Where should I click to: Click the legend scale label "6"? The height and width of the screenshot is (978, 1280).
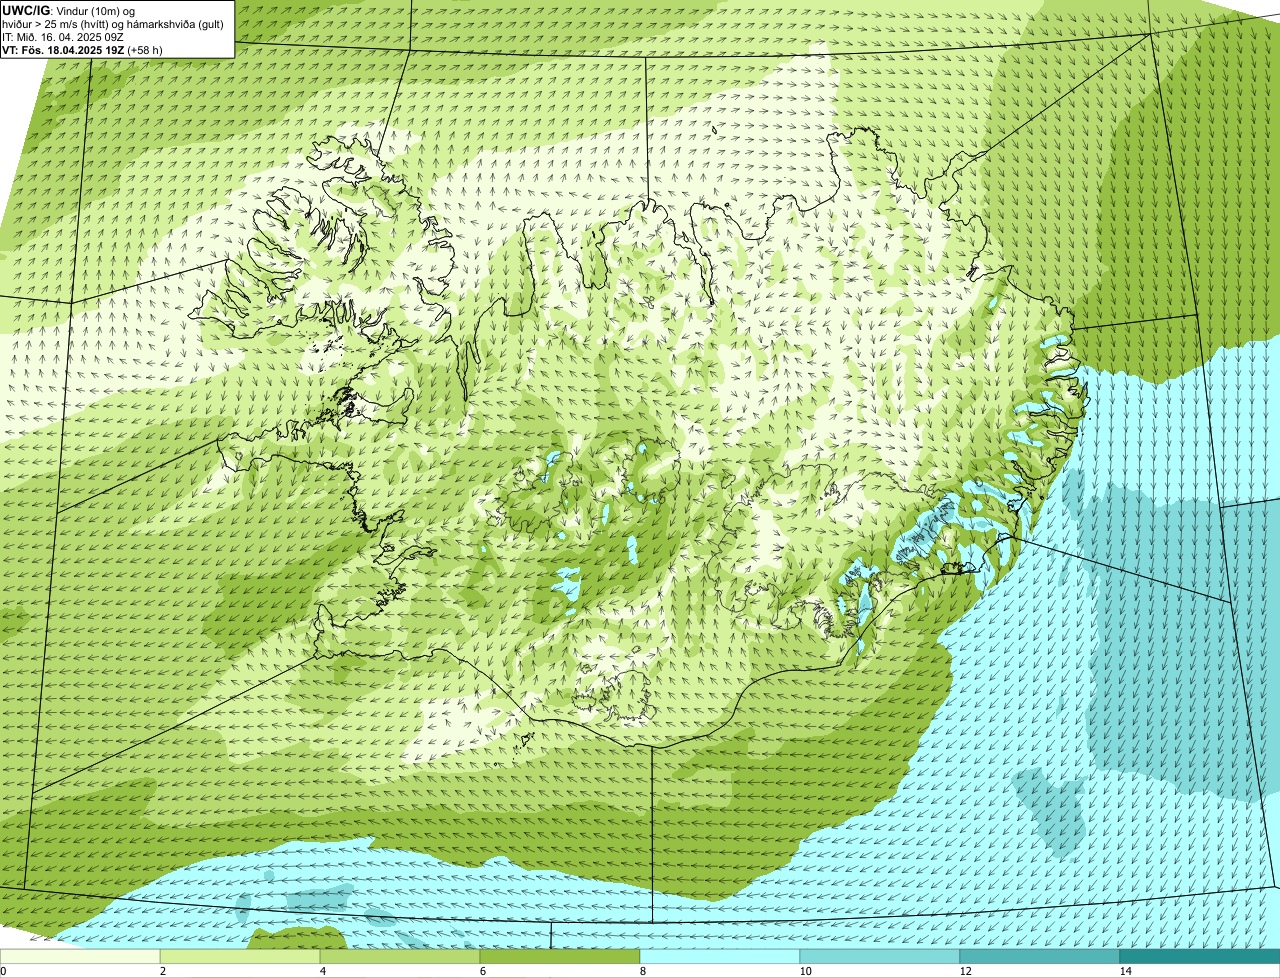[x=482, y=971]
